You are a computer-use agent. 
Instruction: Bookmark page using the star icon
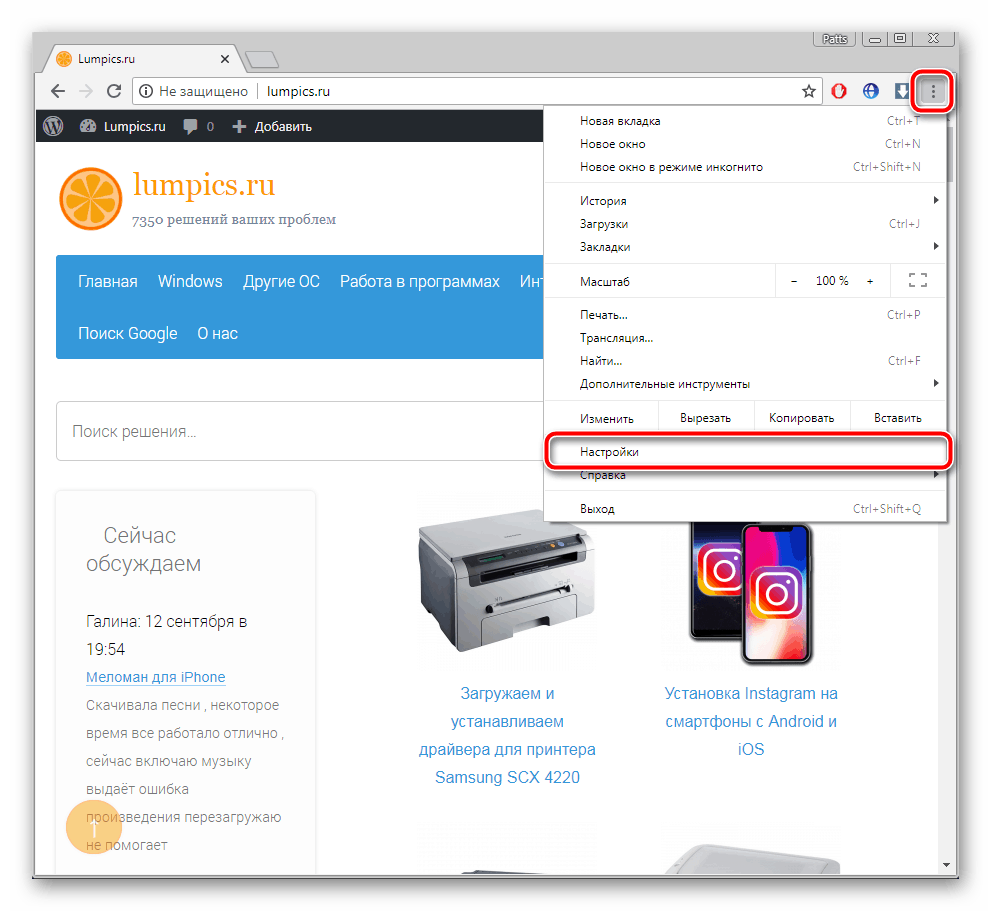pos(809,91)
